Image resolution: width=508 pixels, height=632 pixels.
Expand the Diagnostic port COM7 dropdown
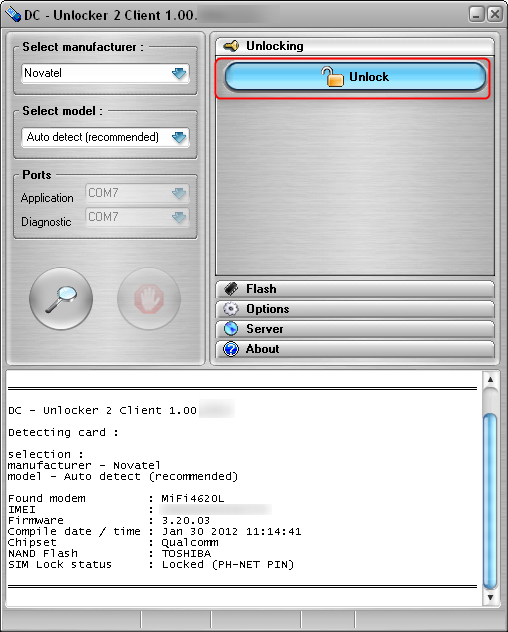[x=137, y=217]
